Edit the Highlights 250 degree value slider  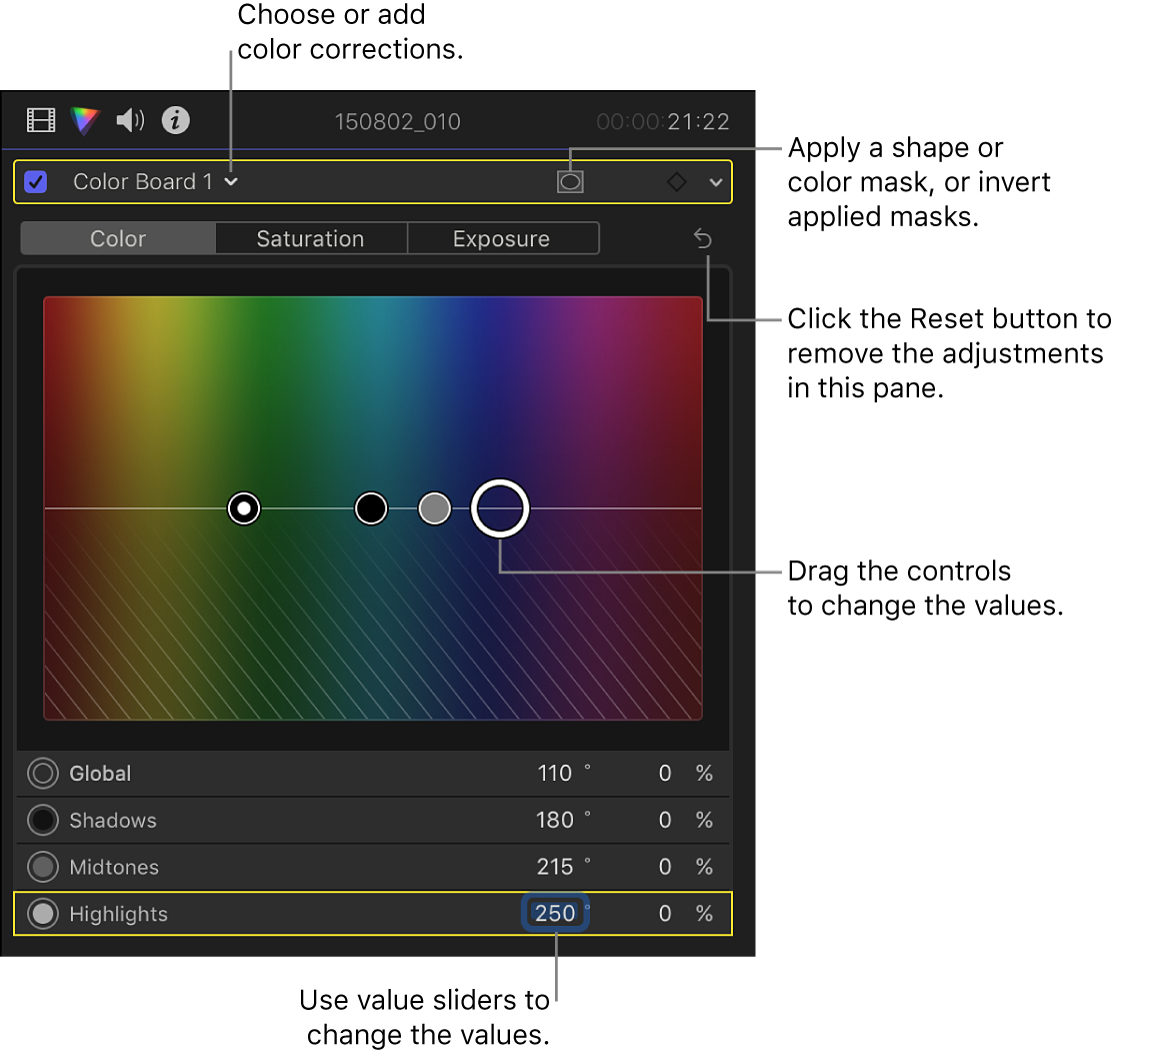tap(555, 913)
